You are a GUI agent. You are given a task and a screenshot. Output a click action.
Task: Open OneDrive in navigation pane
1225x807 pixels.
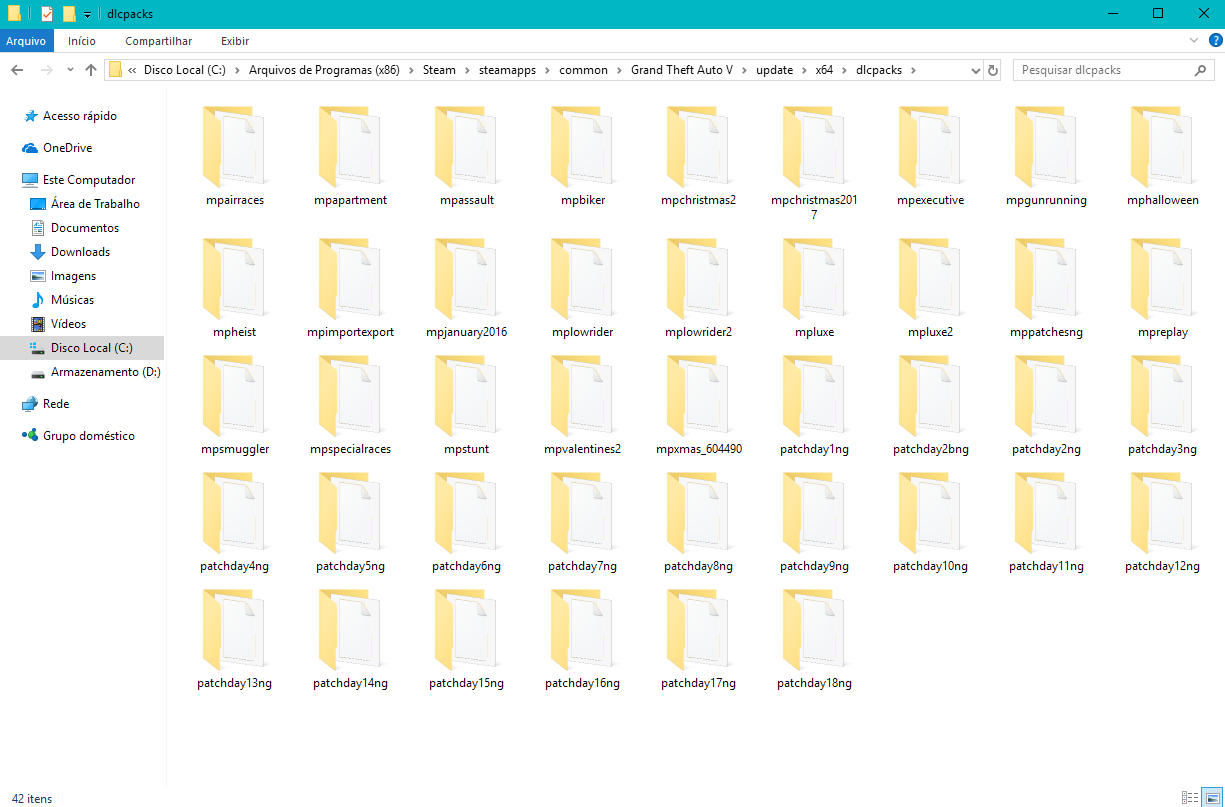click(x=67, y=148)
